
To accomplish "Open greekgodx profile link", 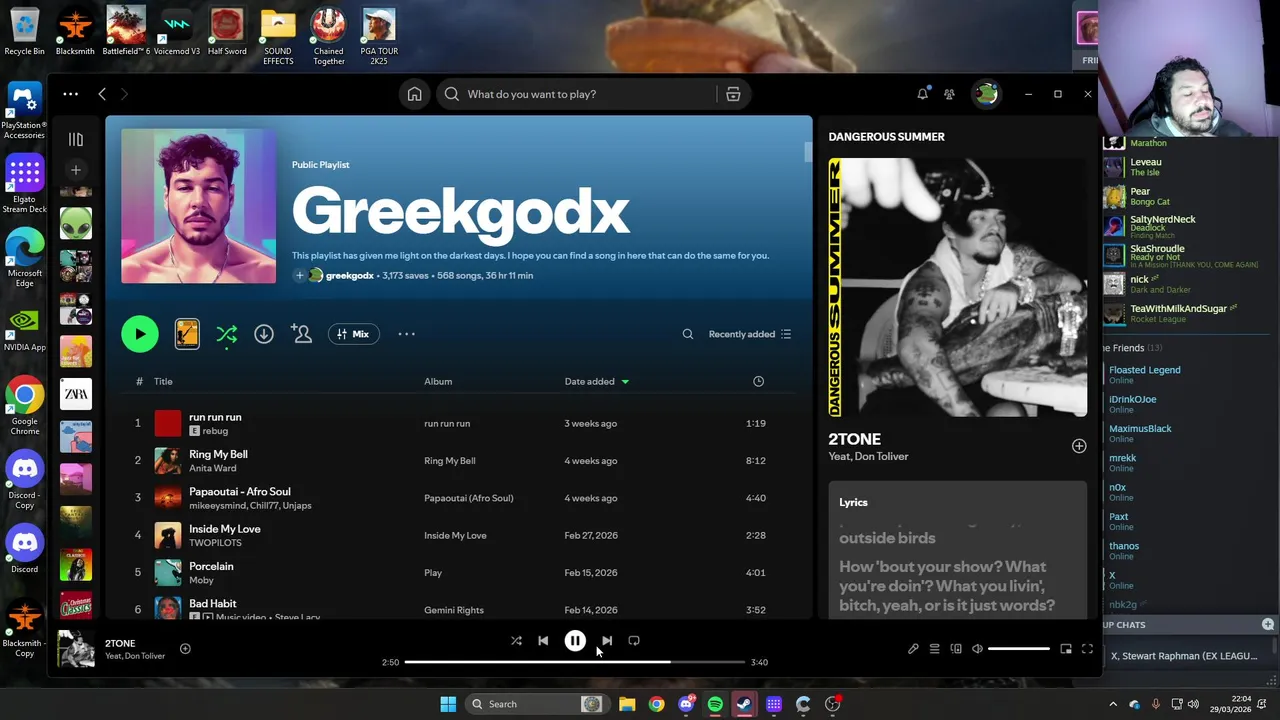I will (x=349, y=275).
